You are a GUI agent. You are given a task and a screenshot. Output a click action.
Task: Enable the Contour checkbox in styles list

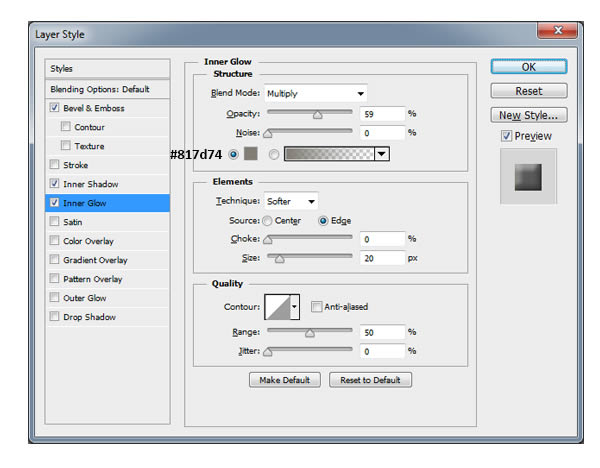click(65, 126)
